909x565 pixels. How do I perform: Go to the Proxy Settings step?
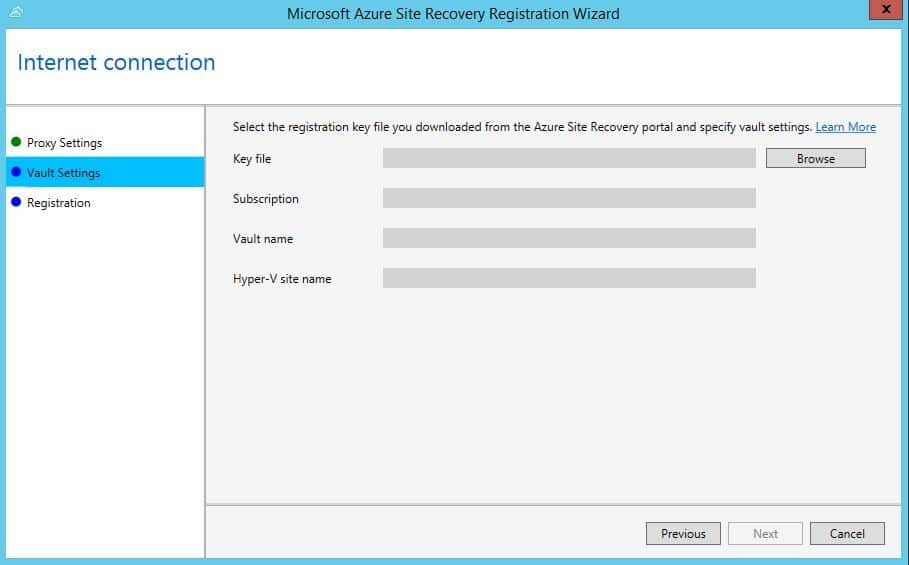point(64,143)
